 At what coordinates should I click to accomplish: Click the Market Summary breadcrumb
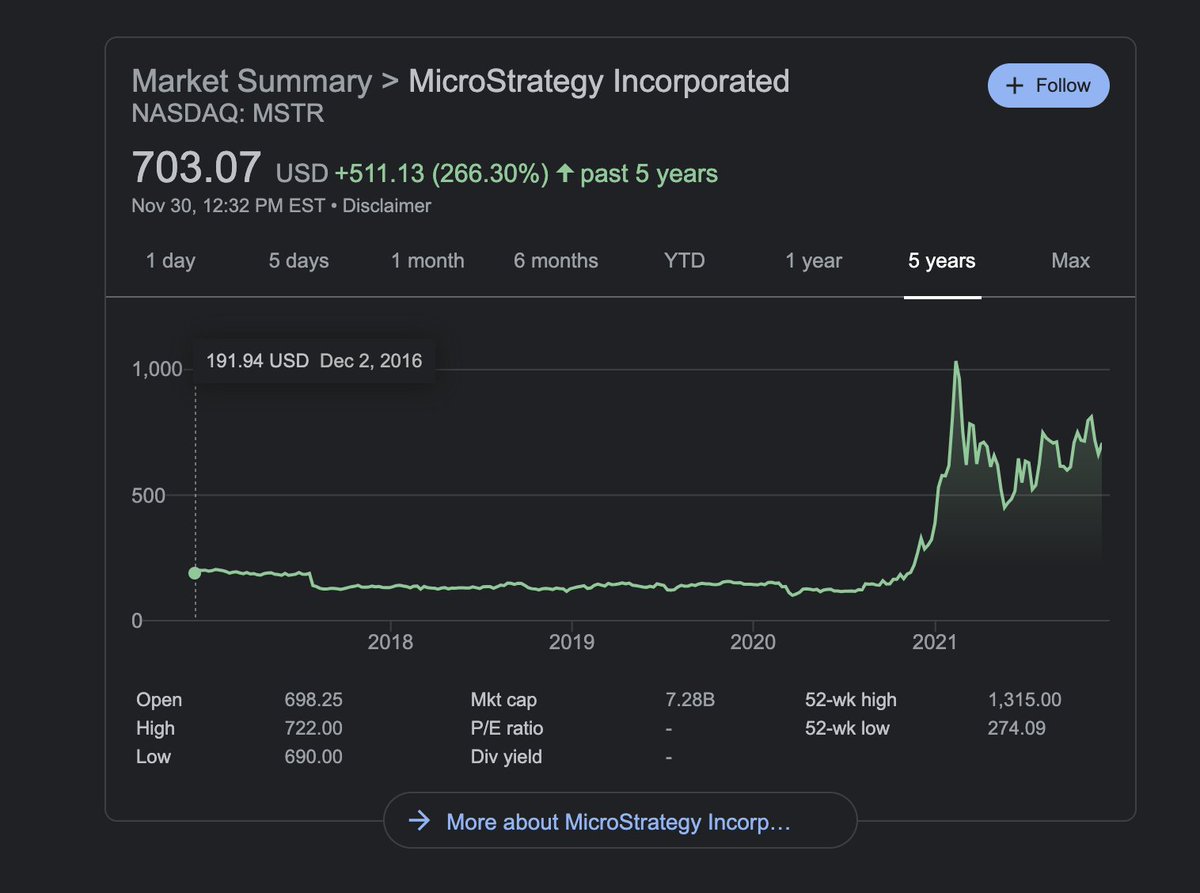tap(251, 81)
